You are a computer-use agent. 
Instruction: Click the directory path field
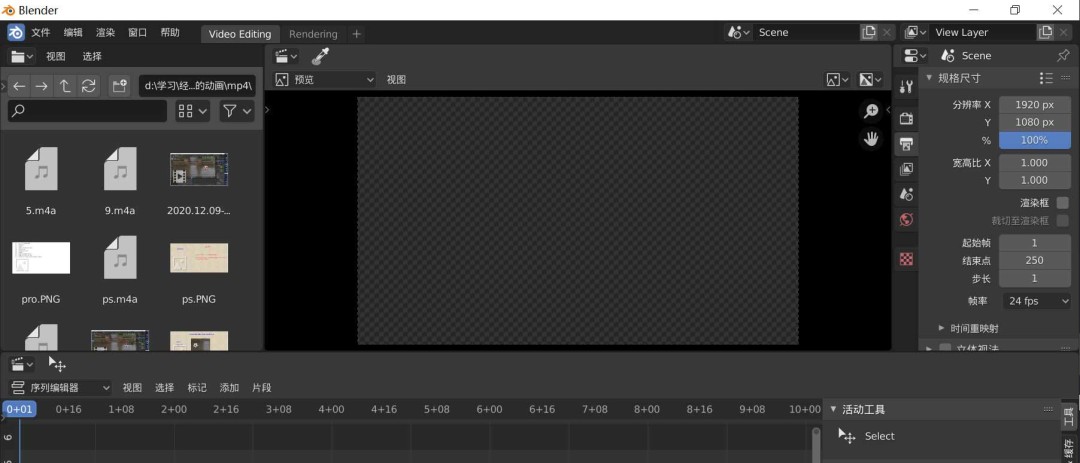click(x=197, y=86)
